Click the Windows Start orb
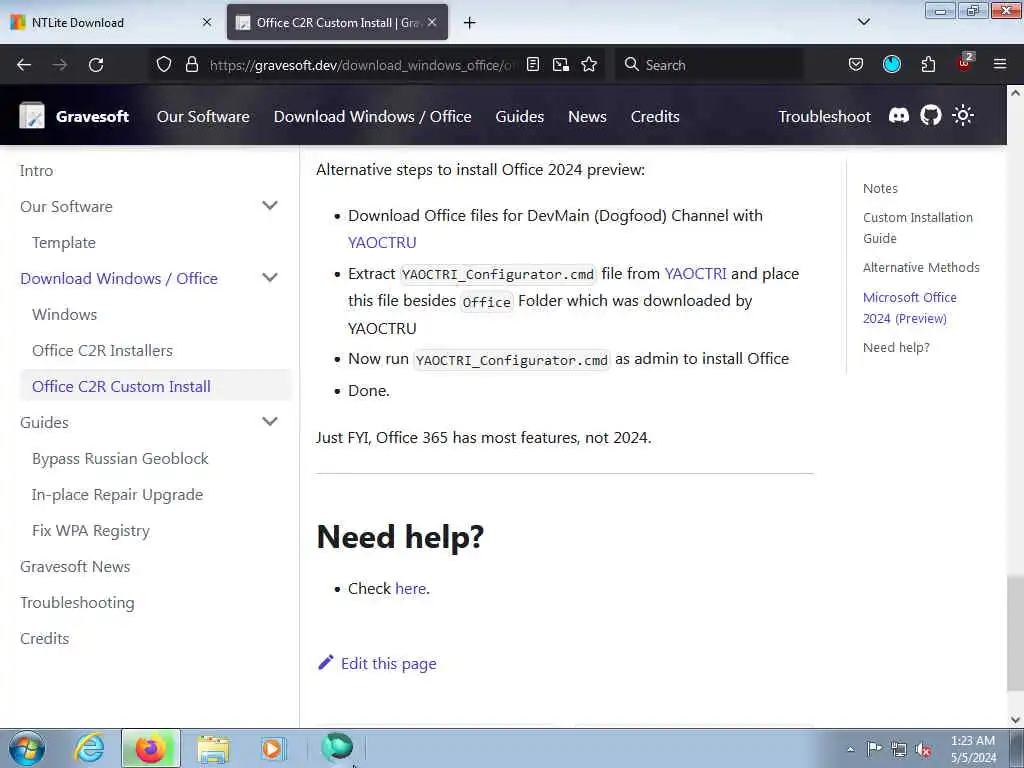Image resolution: width=1024 pixels, height=768 pixels. pos(27,748)
